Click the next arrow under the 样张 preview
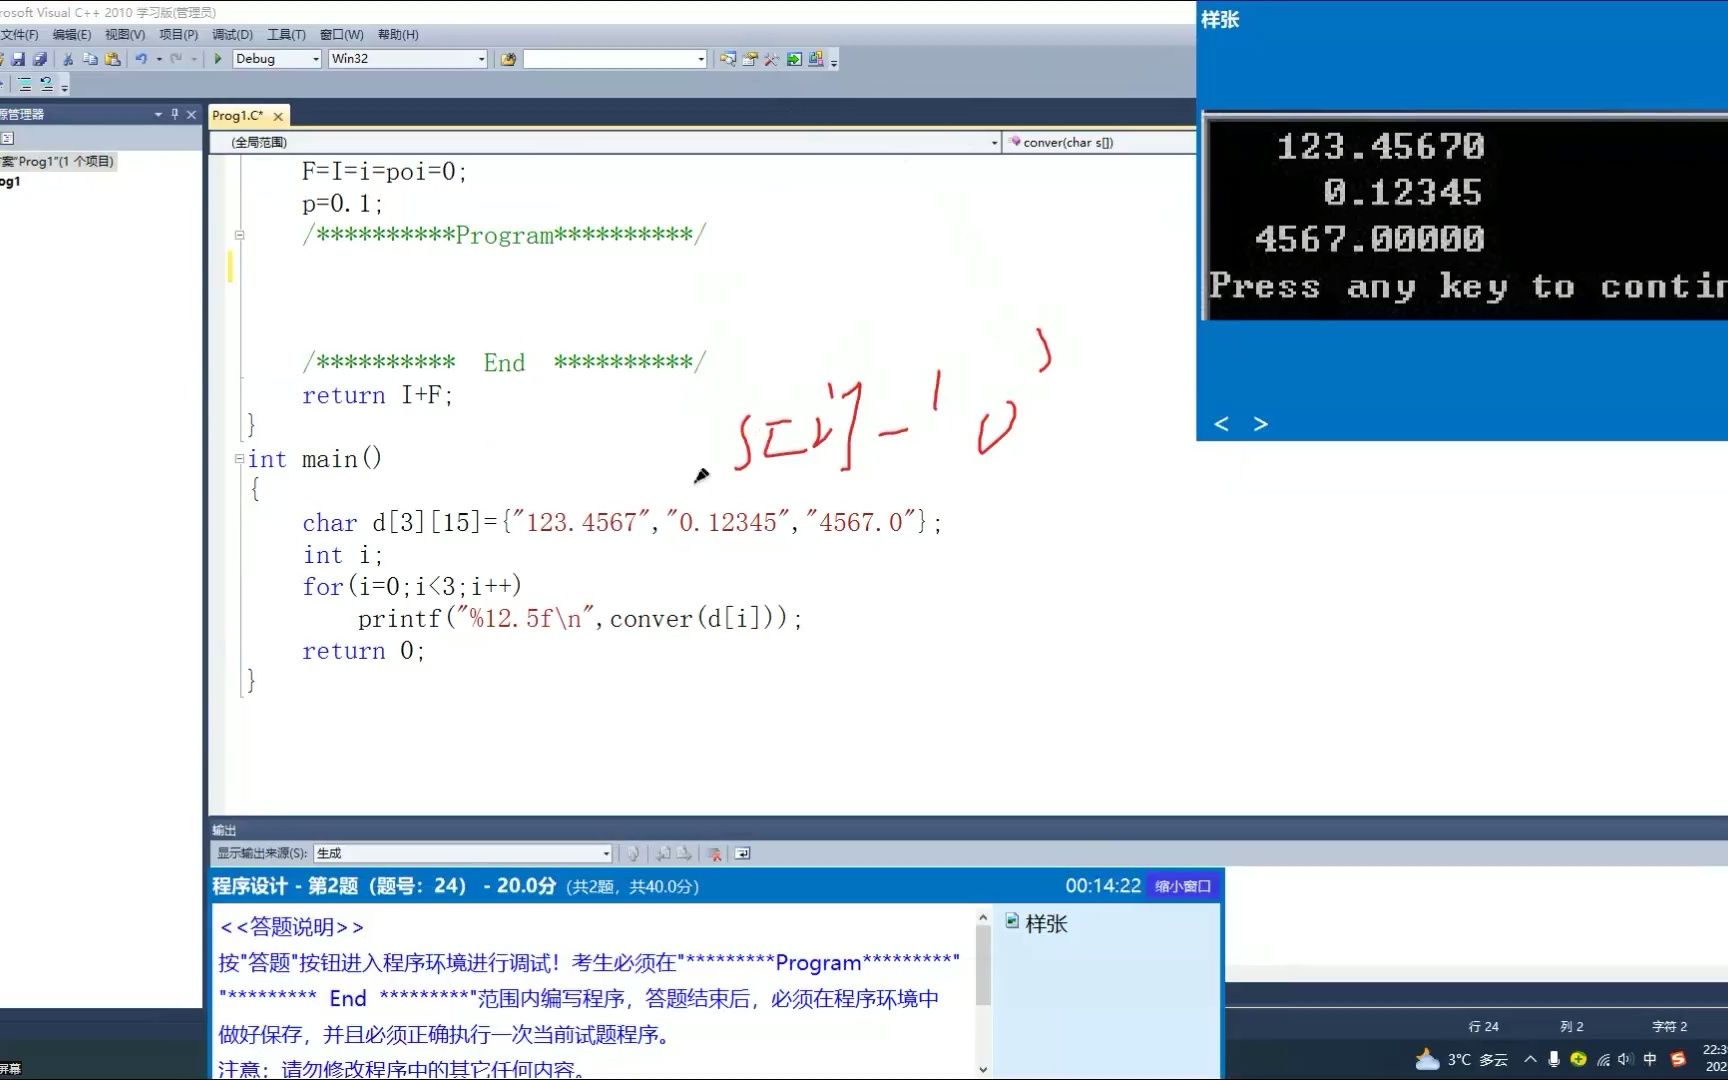The width and height of the screenshot is (1728, 1080). tap(1260, 424)
